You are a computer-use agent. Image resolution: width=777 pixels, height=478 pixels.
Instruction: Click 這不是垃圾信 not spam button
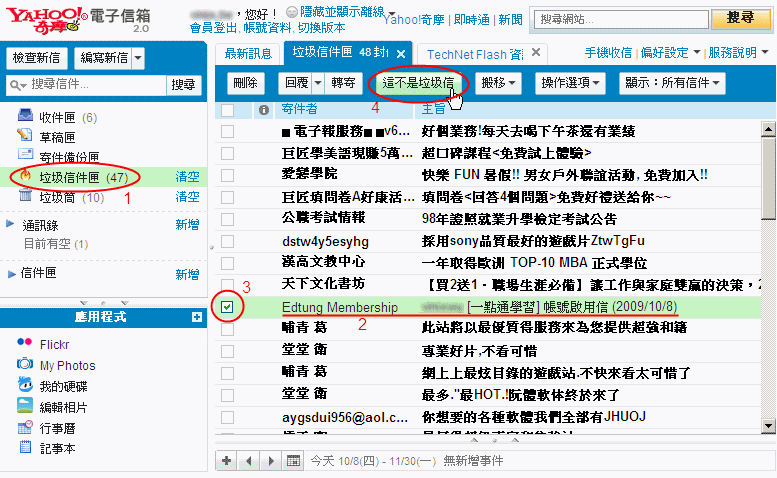pos(419,83)
